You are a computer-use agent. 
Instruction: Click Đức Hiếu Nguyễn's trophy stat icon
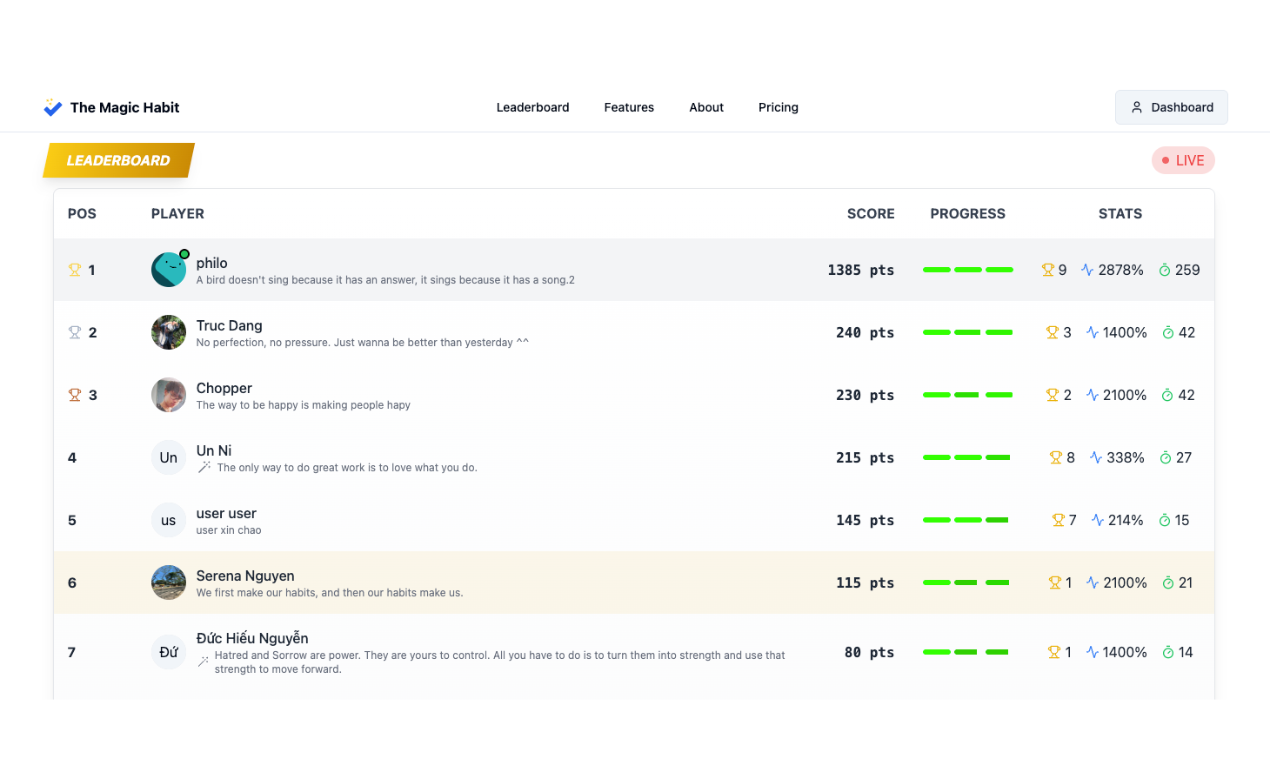click(x=1053, y=652)
